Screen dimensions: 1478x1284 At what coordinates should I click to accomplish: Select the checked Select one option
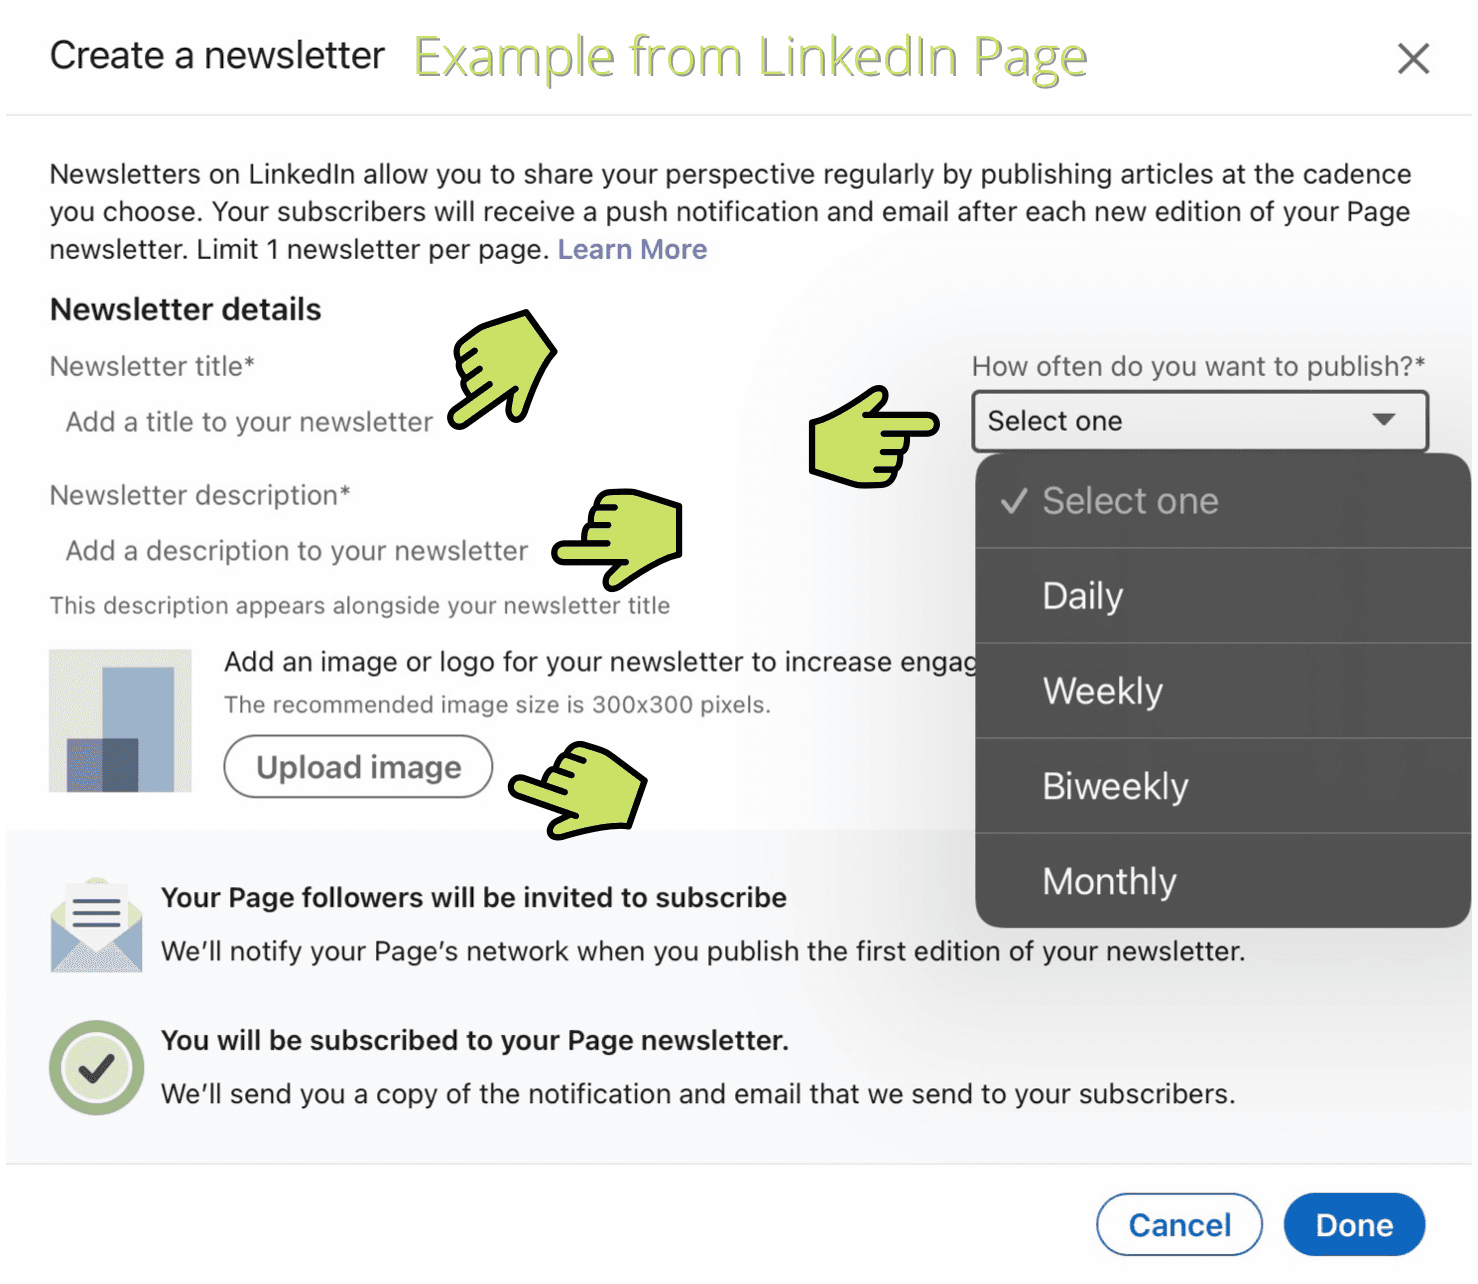tap(1222, 501)
